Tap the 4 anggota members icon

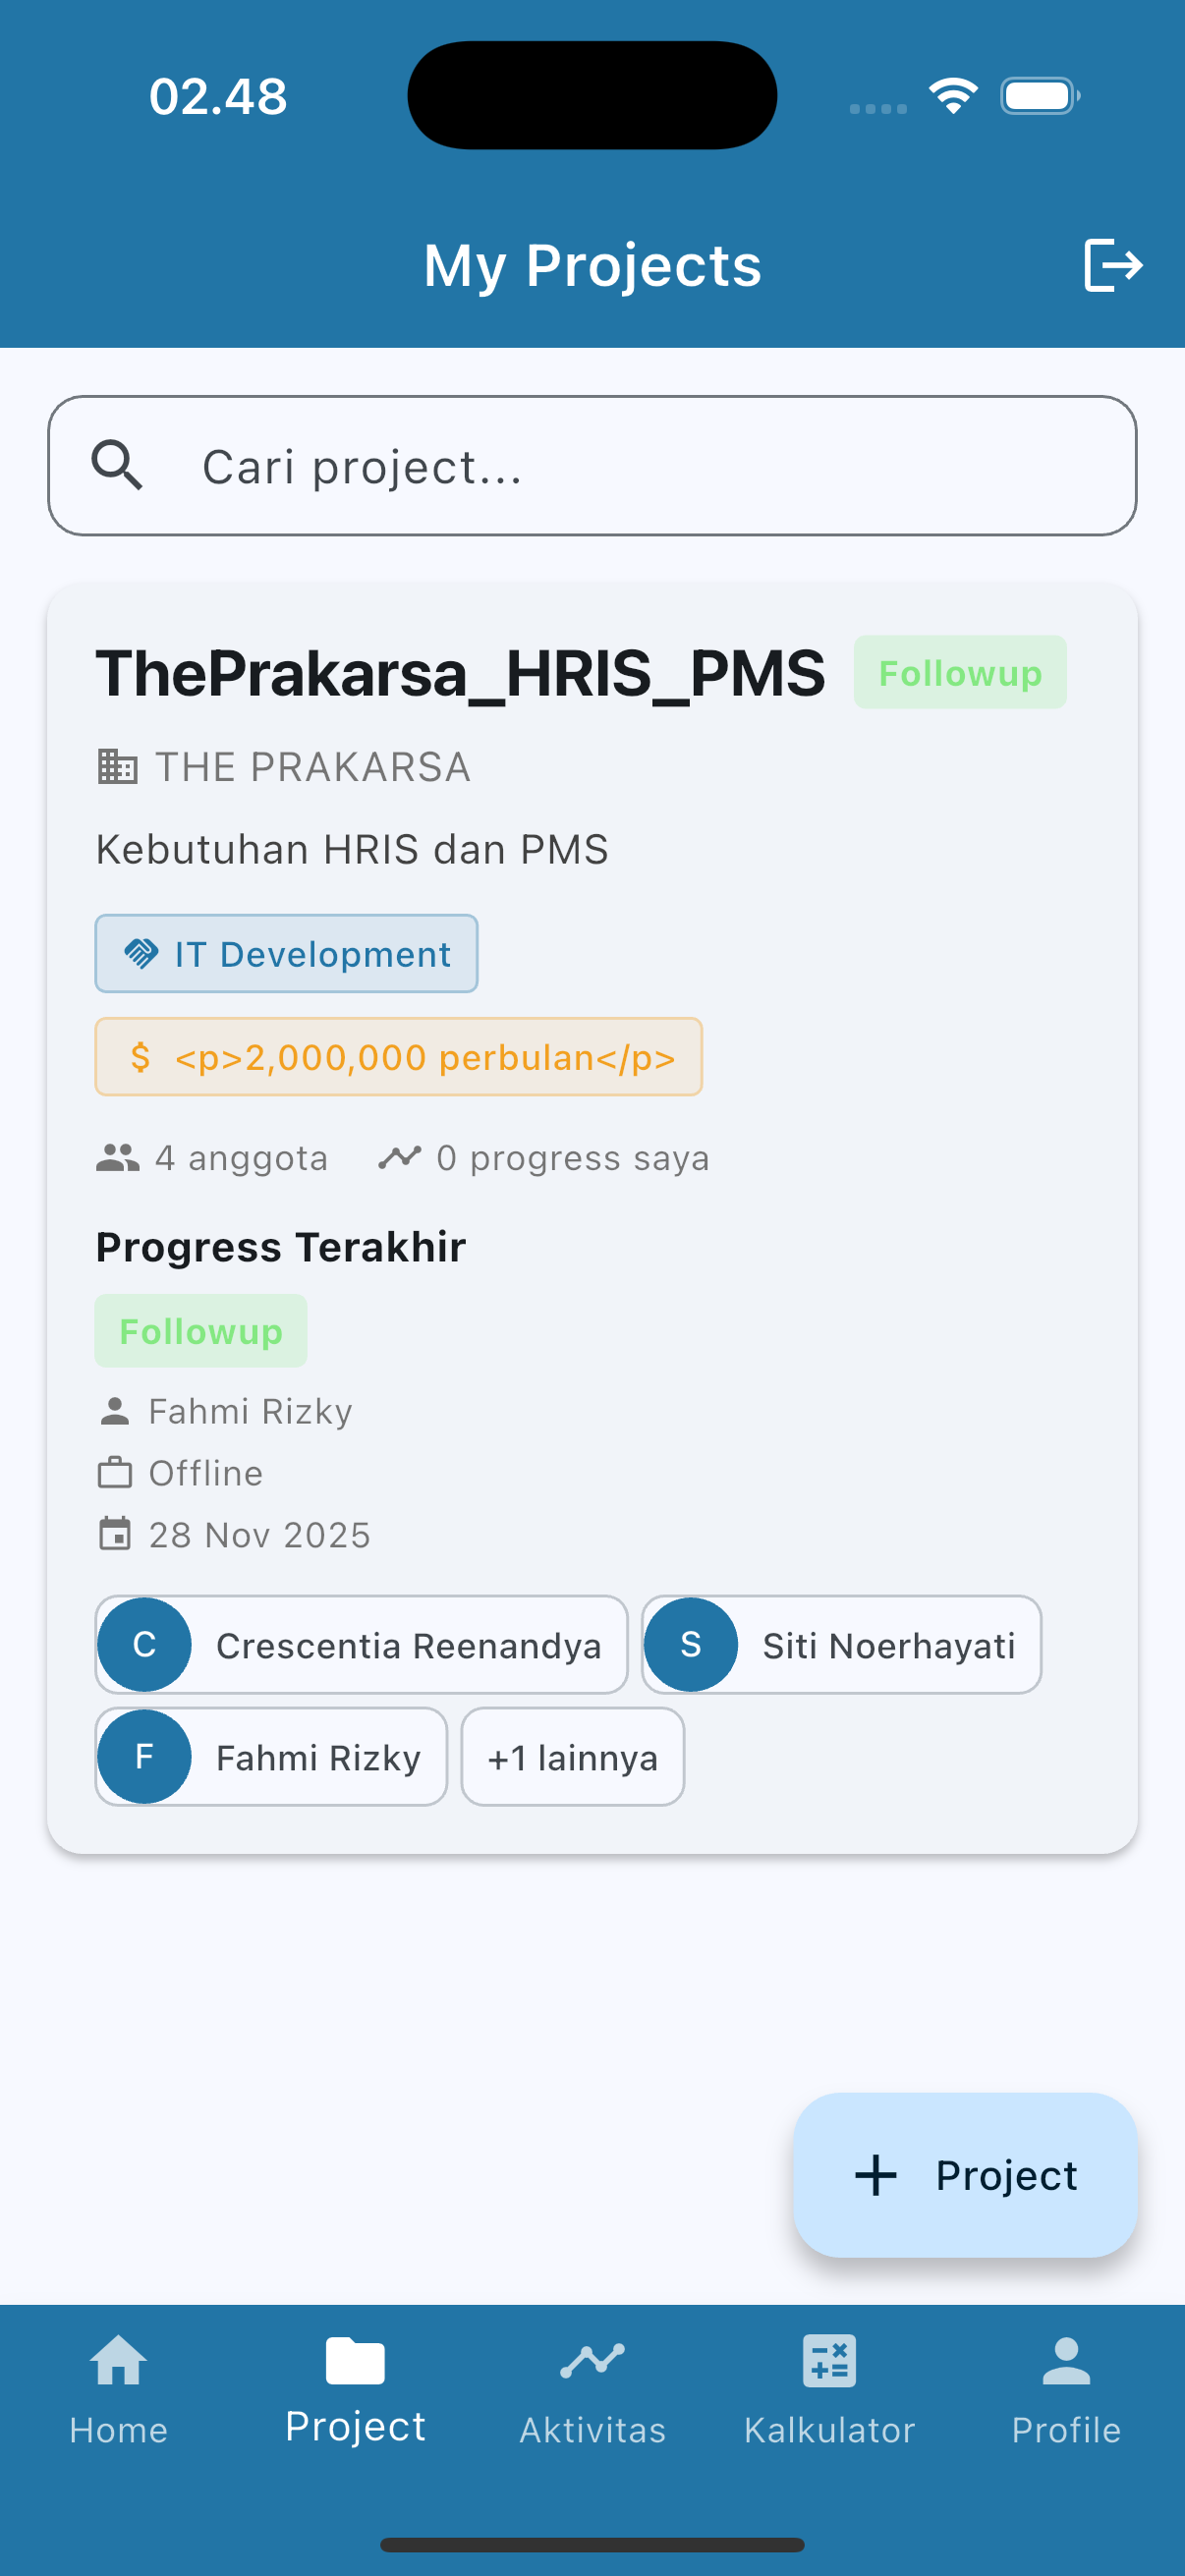click(x=117, y=1158)
